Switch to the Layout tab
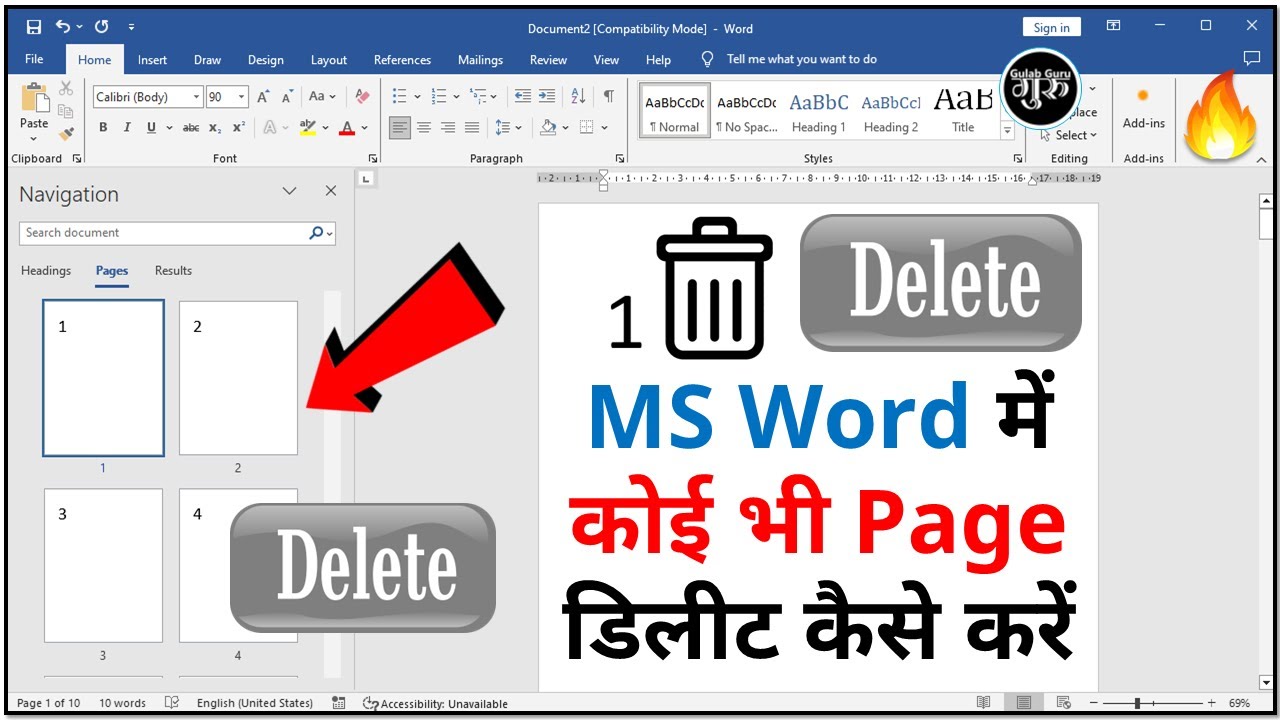This screenshot has width=1280, height=720. [x=329, y=60]
